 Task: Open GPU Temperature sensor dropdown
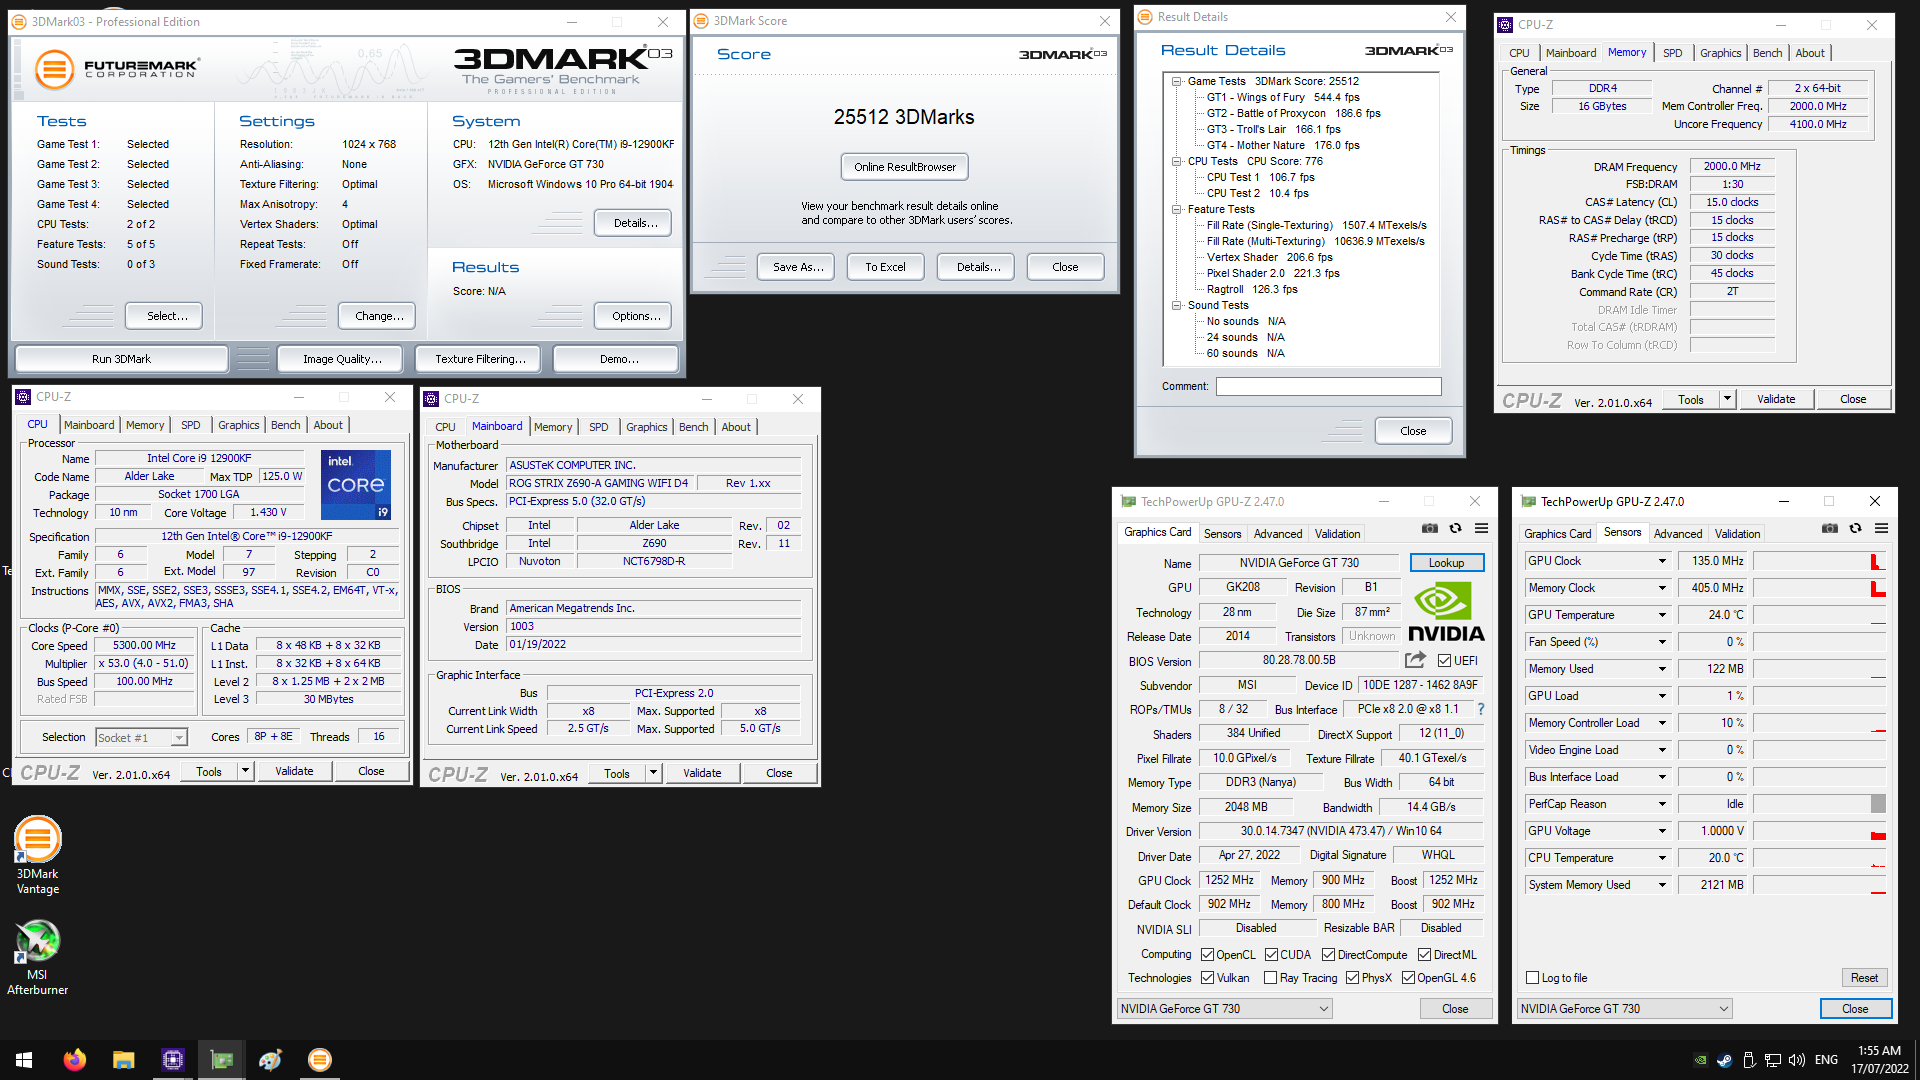1662,615
